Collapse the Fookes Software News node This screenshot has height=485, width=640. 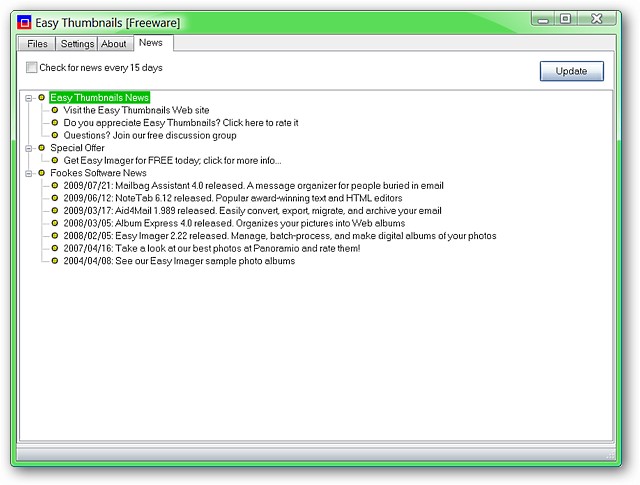click(29, 174)
